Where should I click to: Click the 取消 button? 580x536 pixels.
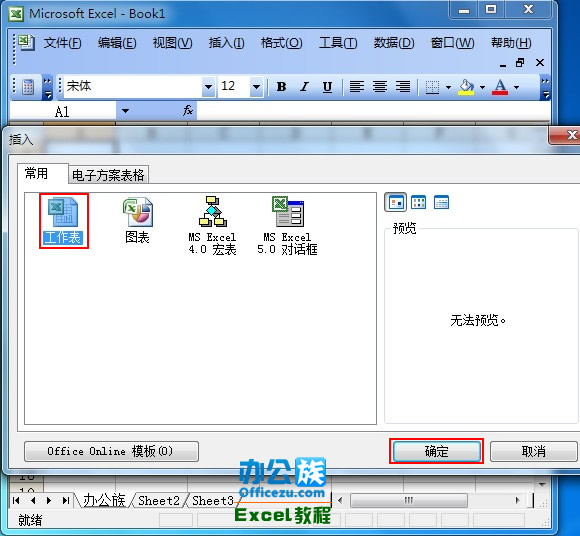[x=533, y=451]
